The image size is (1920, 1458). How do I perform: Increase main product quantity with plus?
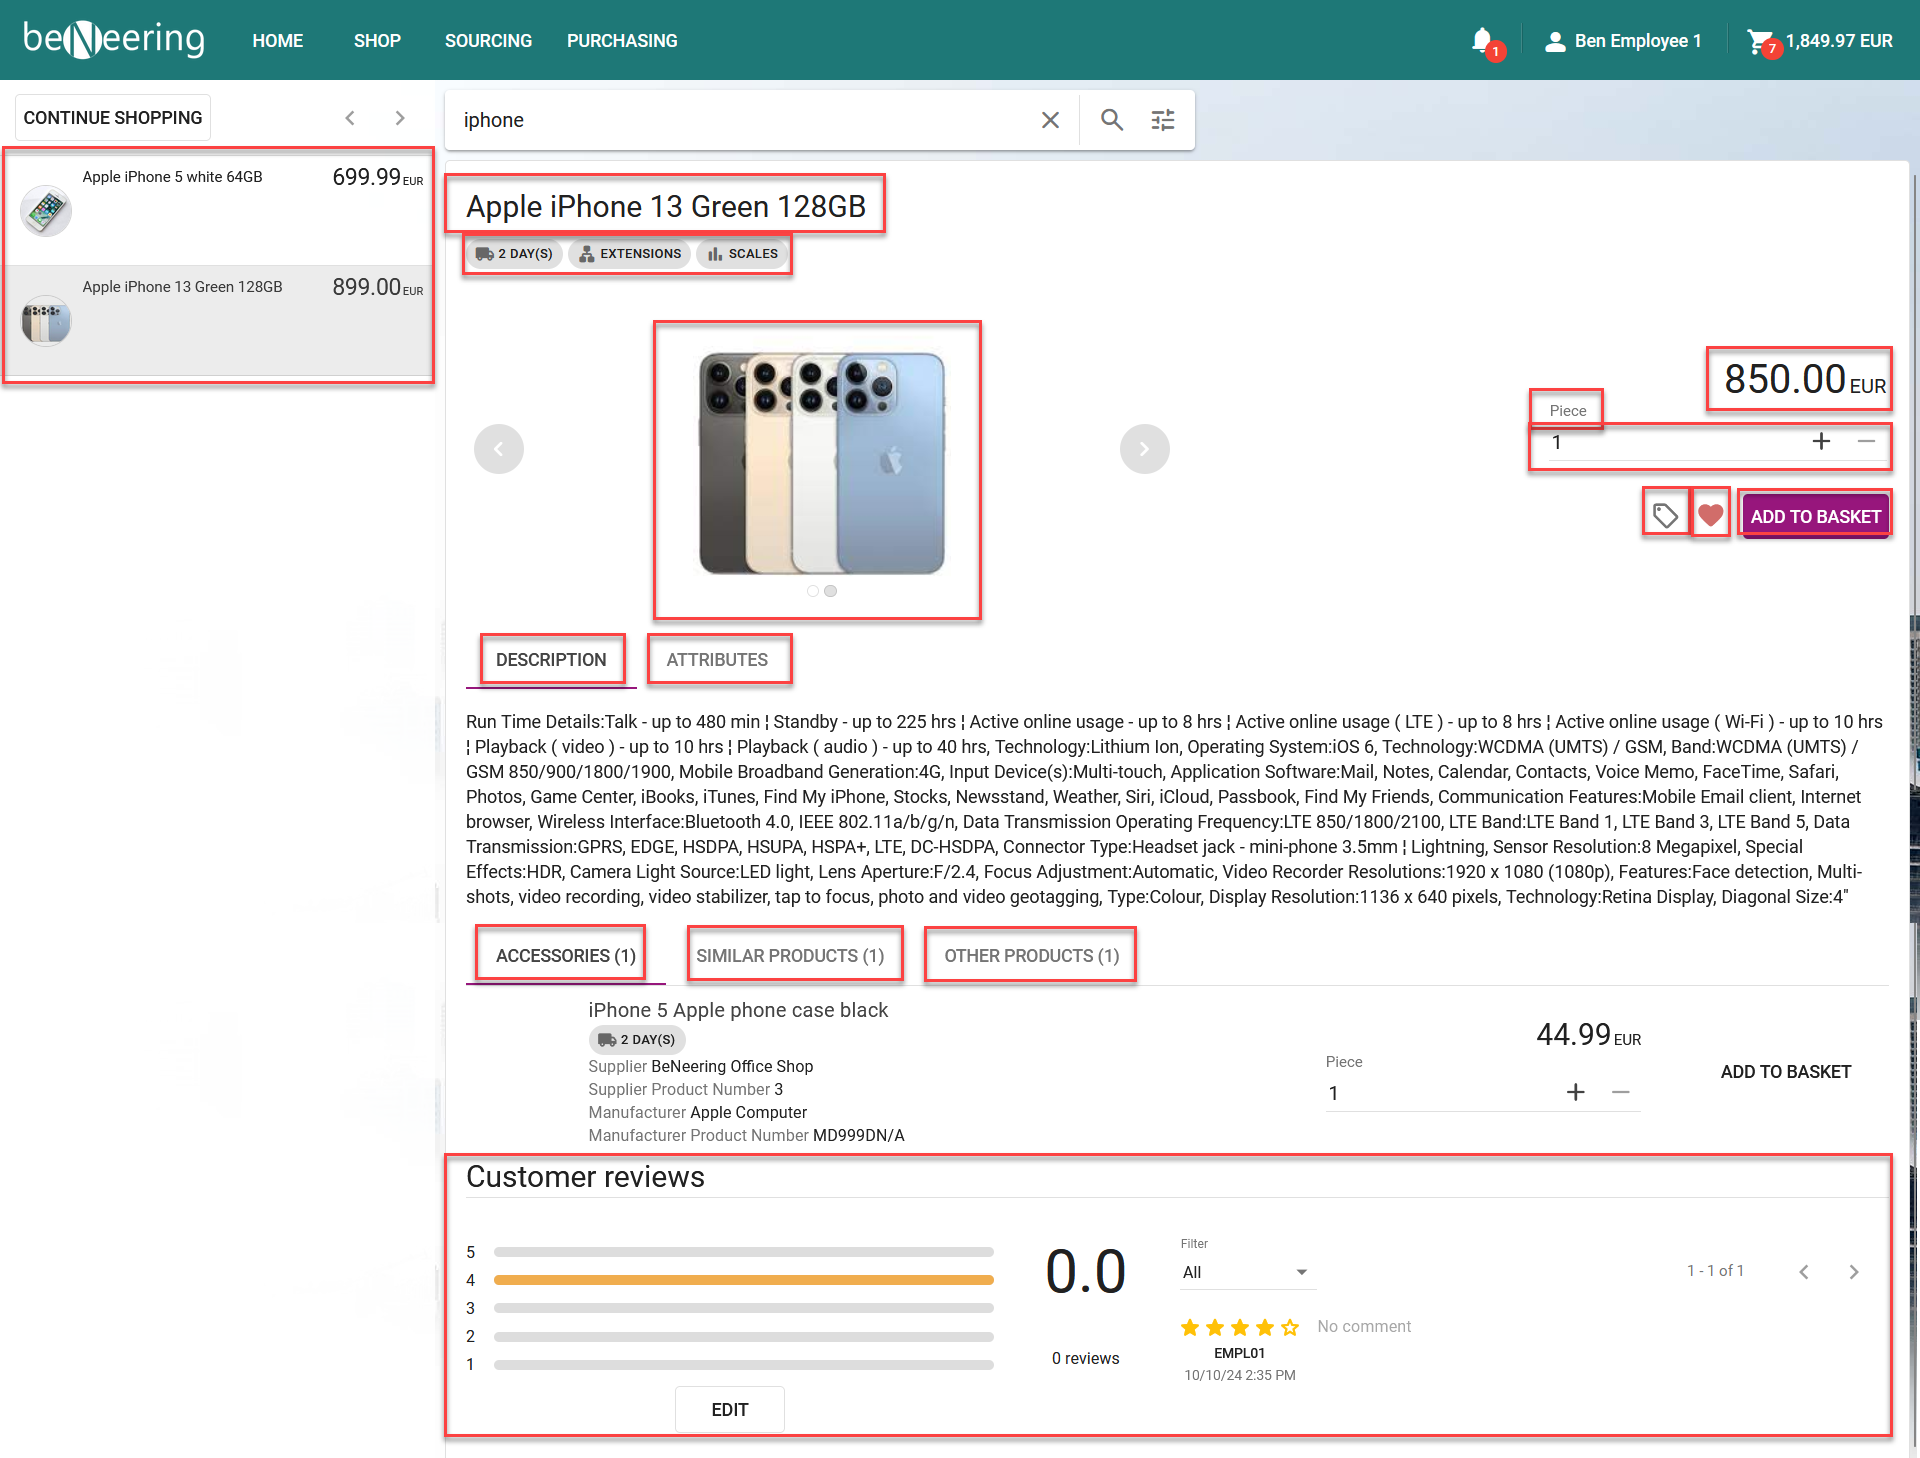[x=1821, y=442]
